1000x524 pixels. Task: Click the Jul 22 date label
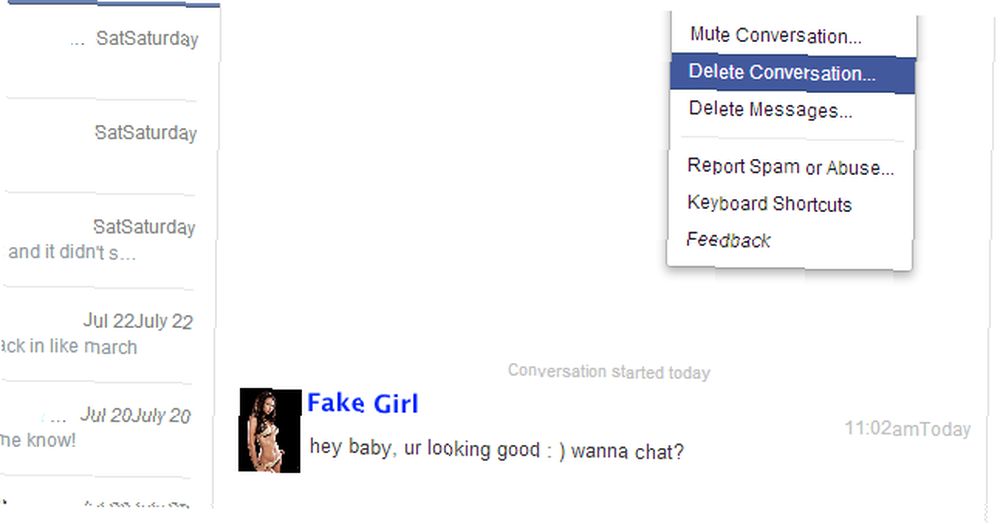tap(138, 321)
